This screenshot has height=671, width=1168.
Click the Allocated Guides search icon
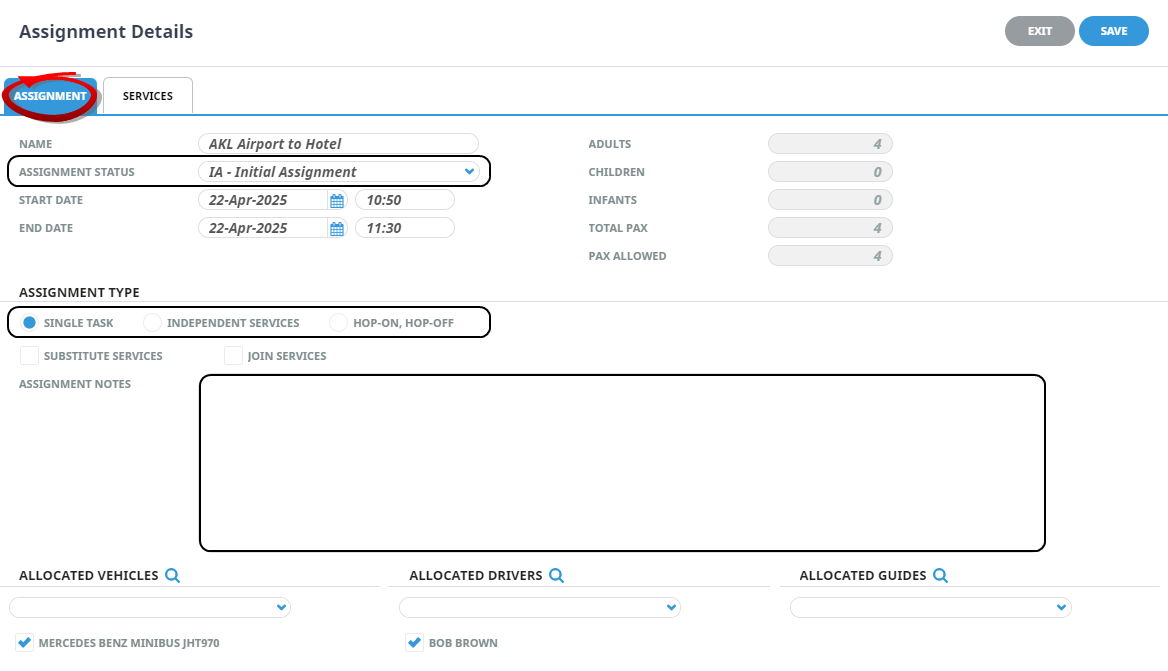tap(940, 575)
